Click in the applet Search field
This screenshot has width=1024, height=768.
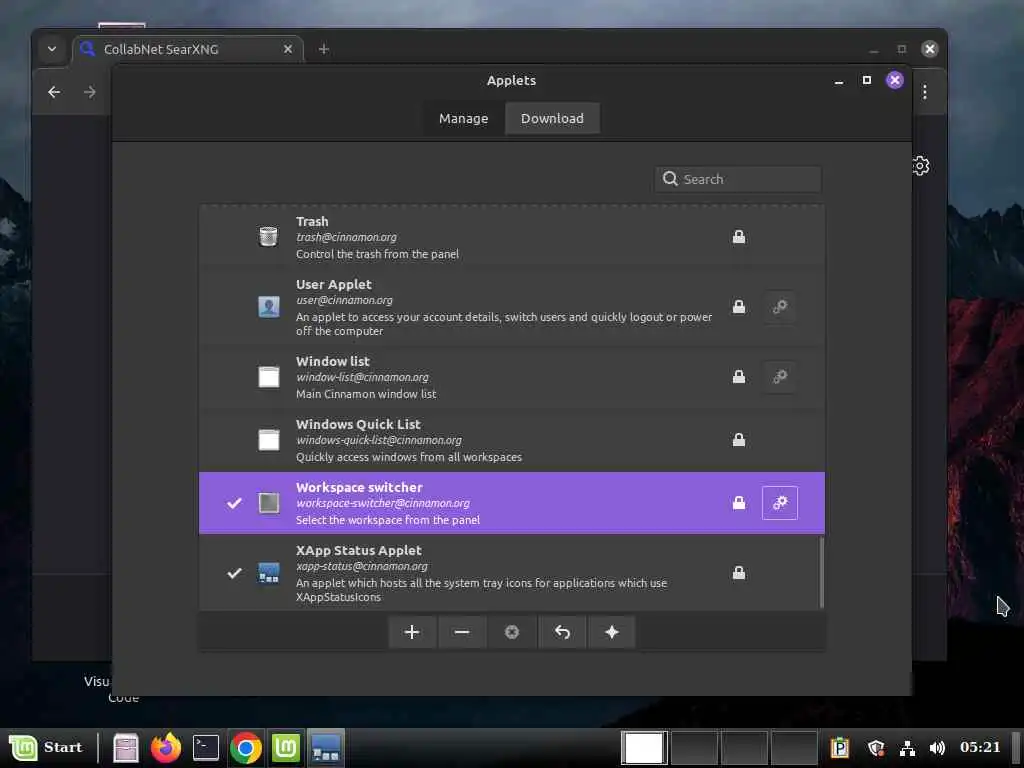pyautogui.click(x=738, y=179)
